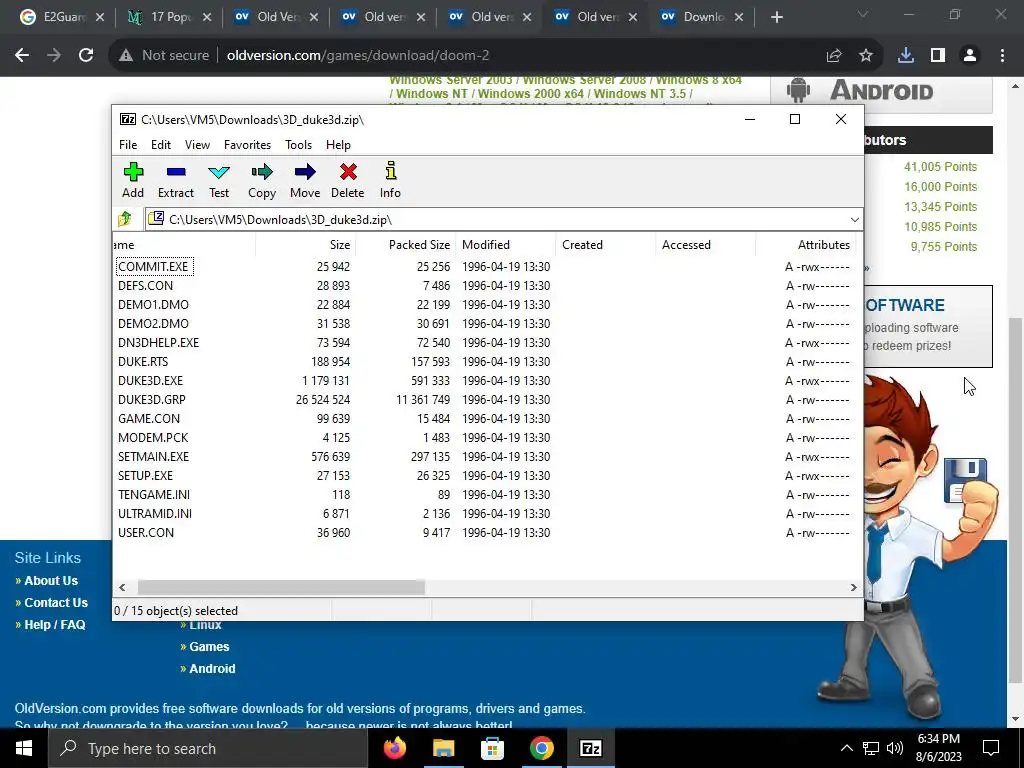Sort by the Modified column header
The height and width of the screenshot is (768, 1024).
click(x=505, y=245)
